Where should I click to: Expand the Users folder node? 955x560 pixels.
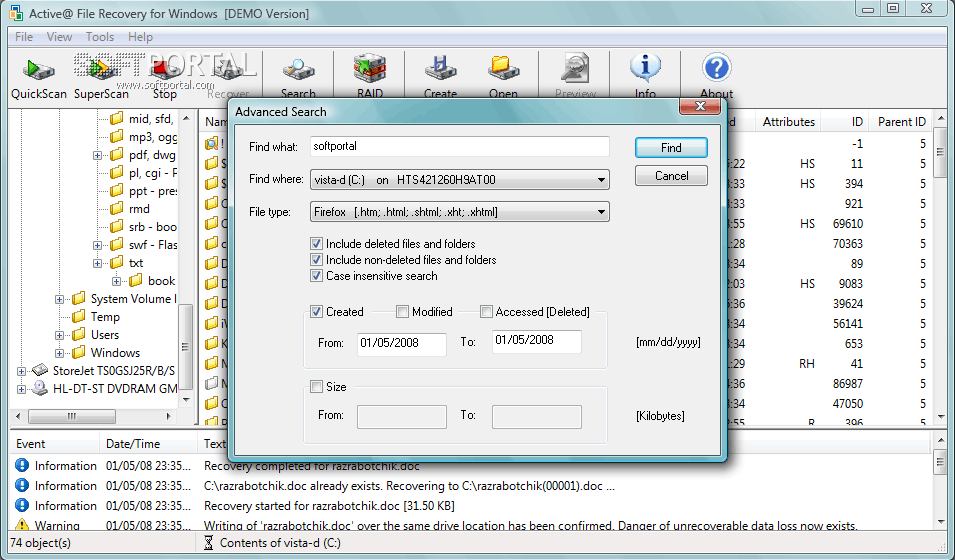[x=59, y=335]
